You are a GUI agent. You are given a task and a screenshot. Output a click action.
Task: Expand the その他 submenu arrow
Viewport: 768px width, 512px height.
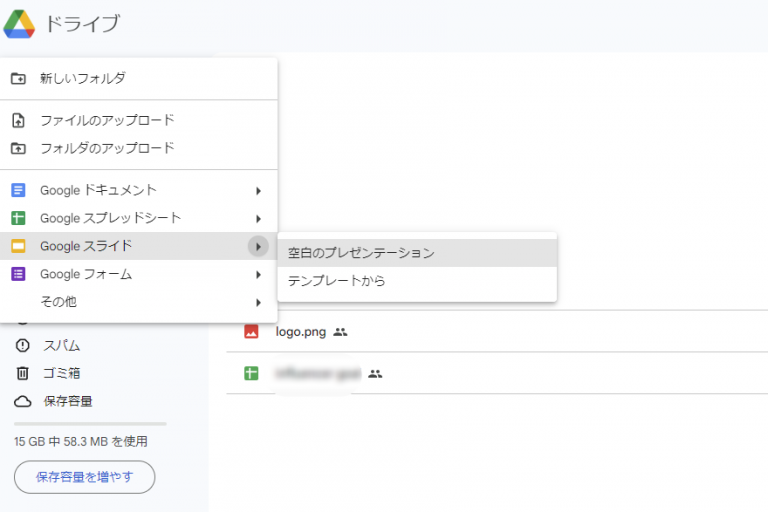click(x=258, y=302)
